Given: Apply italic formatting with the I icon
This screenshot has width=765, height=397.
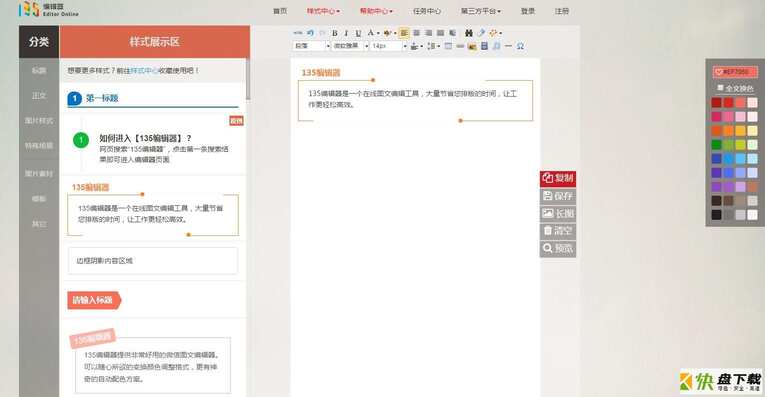Looking at the screenshot, I should [346, 33].
